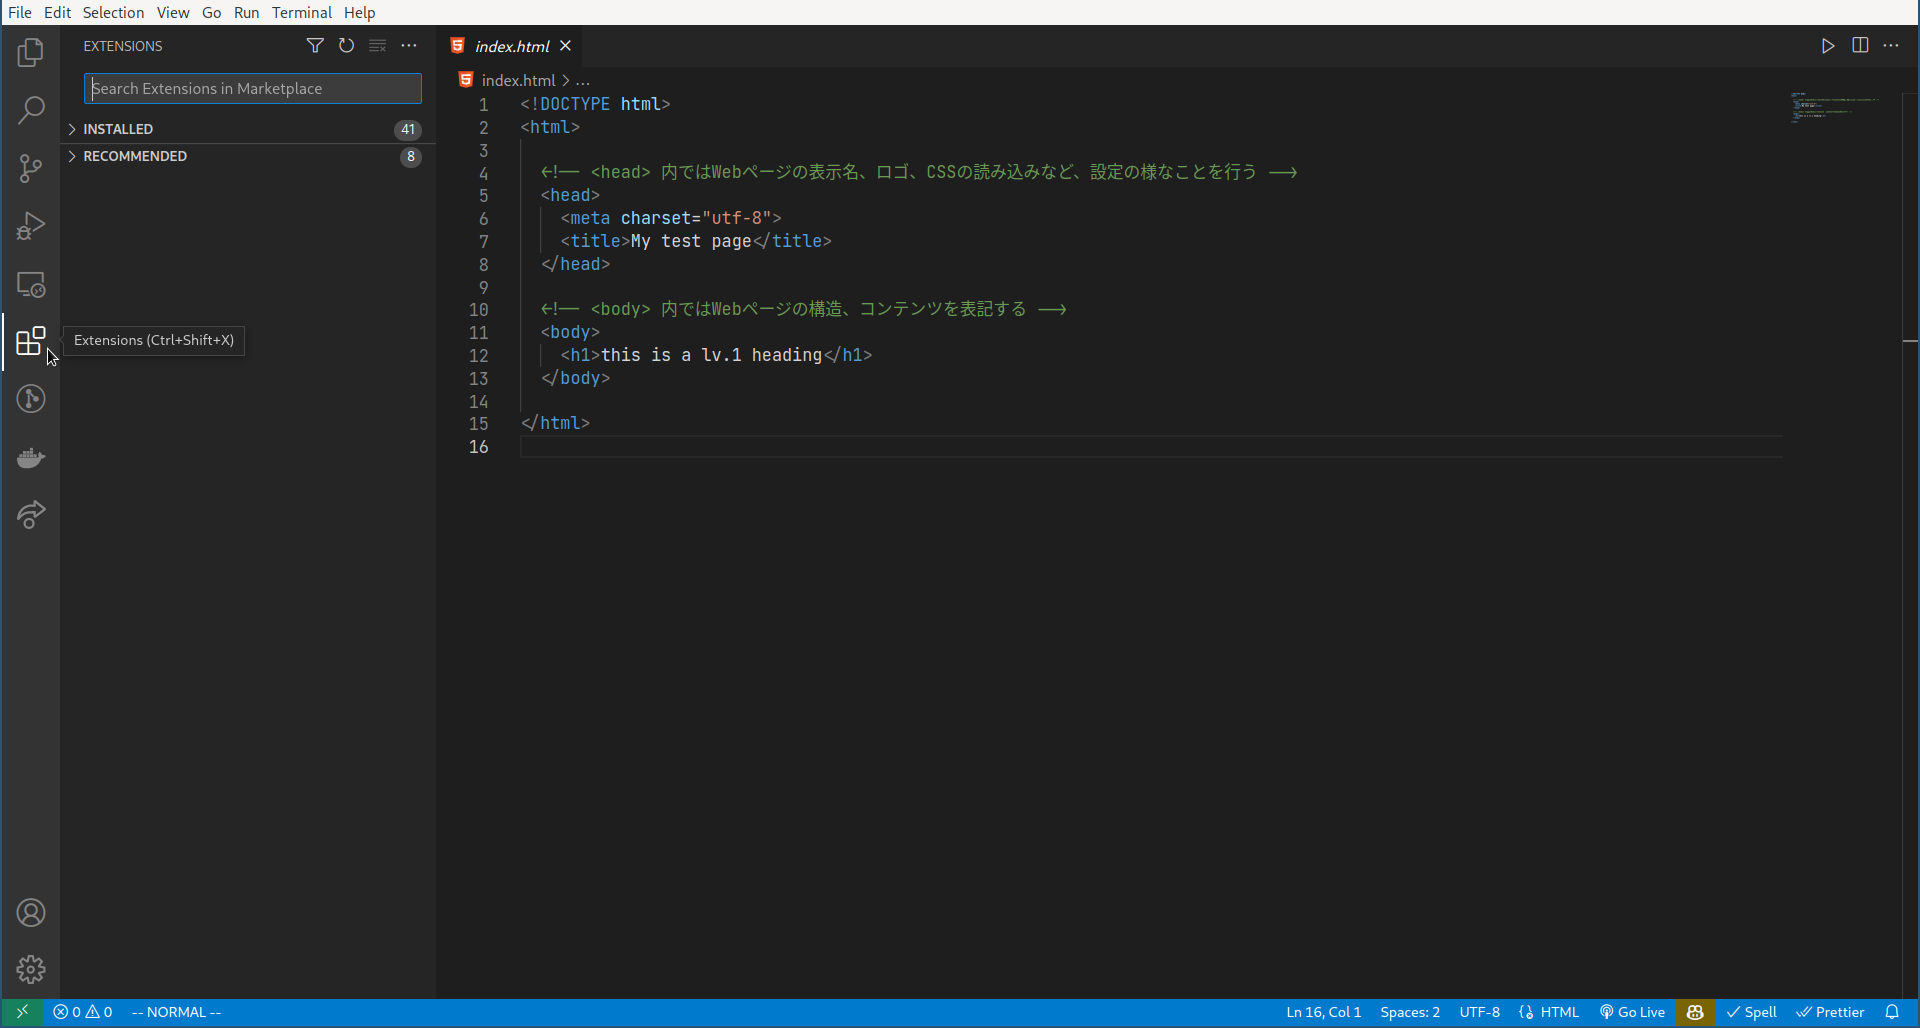Select the Search icon in the Activity Bar
Image resolution: width=1920 pixels, height=1028 pixels.
coord(30,110)
